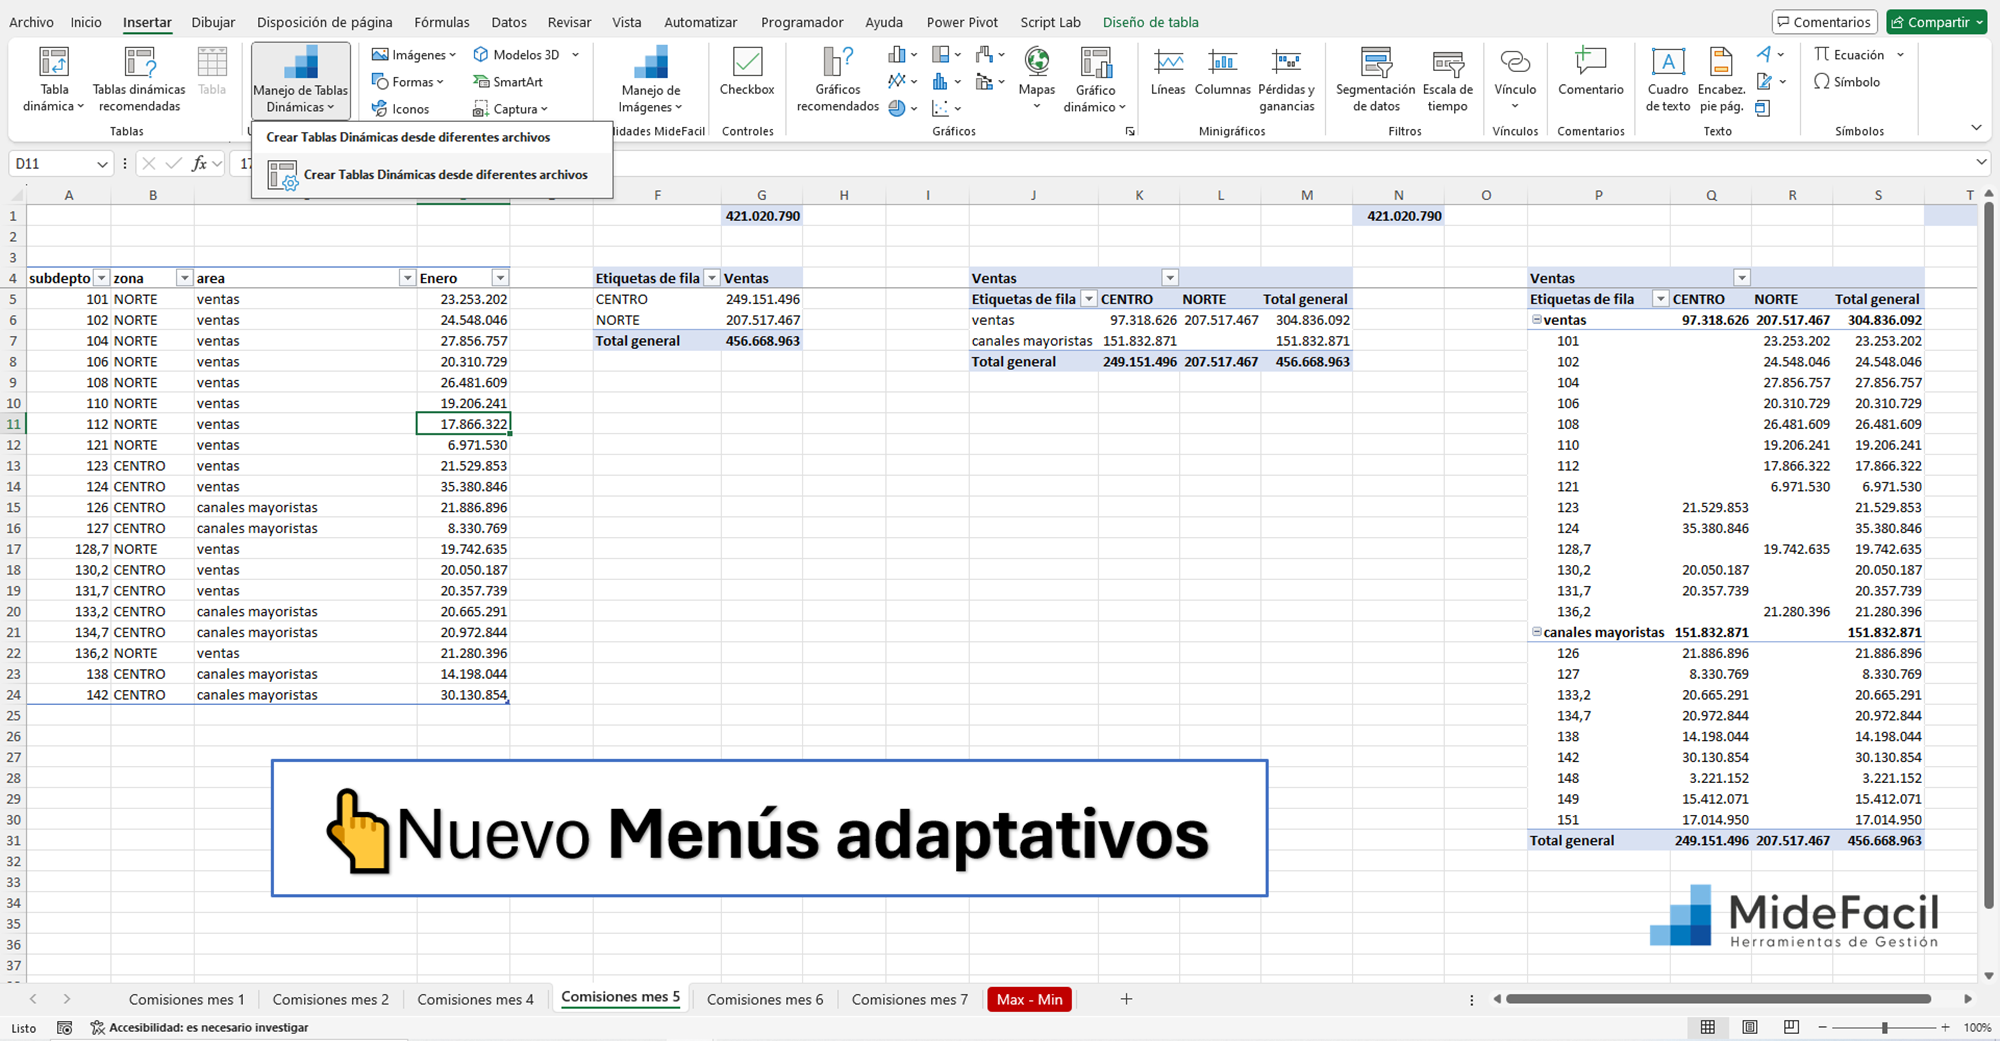Expand the formula bar chevron
The width and height of the screenshot is (2000, 1041).
[x=1981, y=163]
